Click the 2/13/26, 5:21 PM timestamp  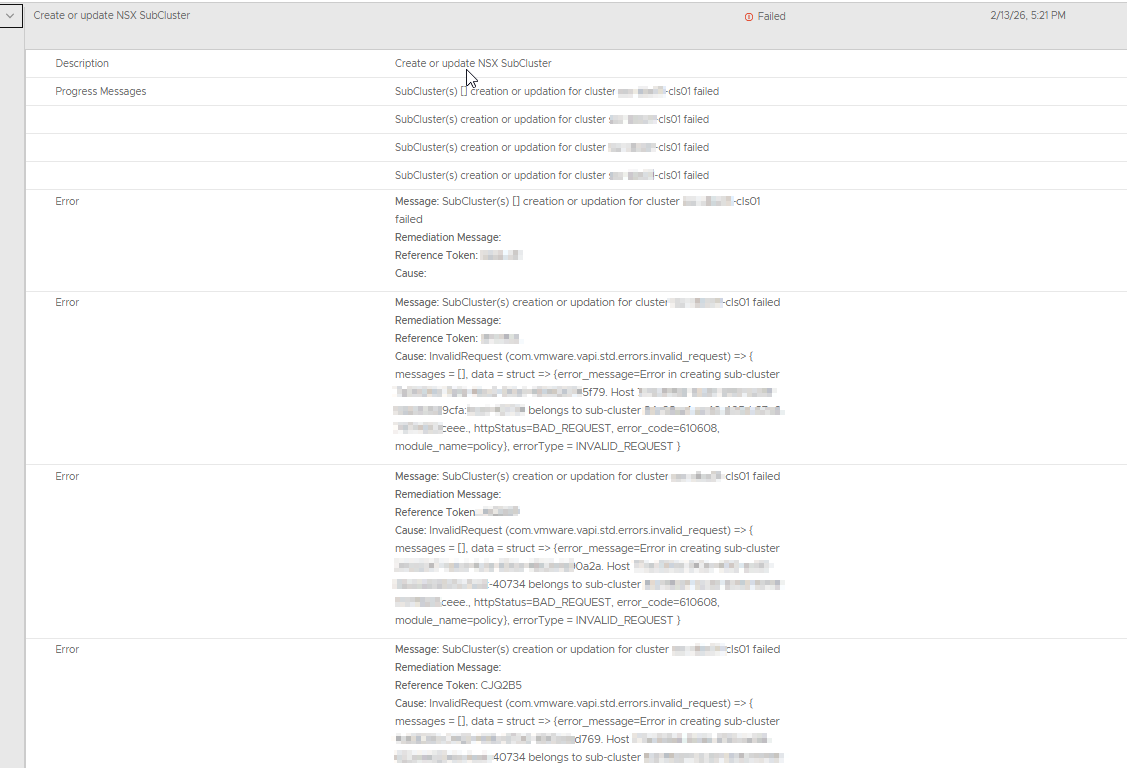coord(1025,16)
